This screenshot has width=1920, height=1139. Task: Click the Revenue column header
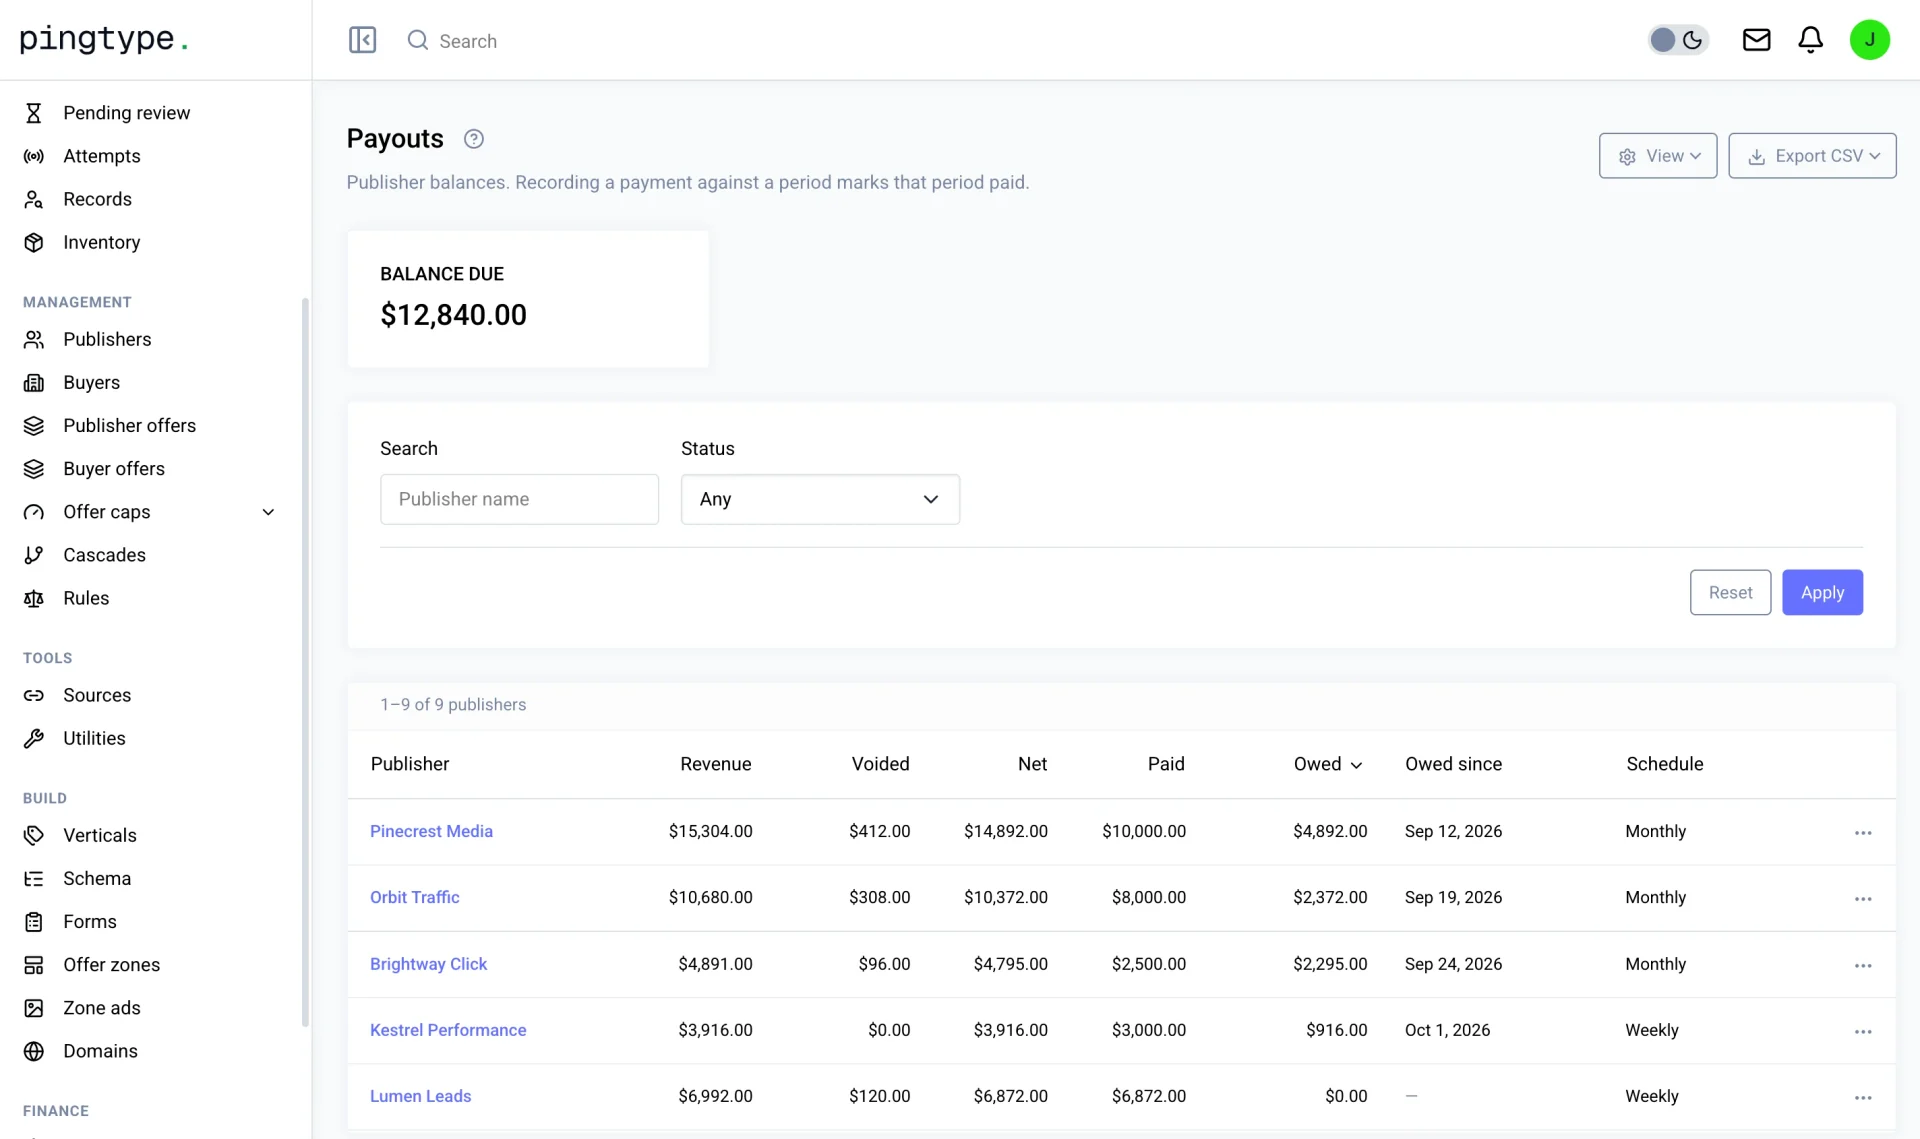[x=715, y=764]
